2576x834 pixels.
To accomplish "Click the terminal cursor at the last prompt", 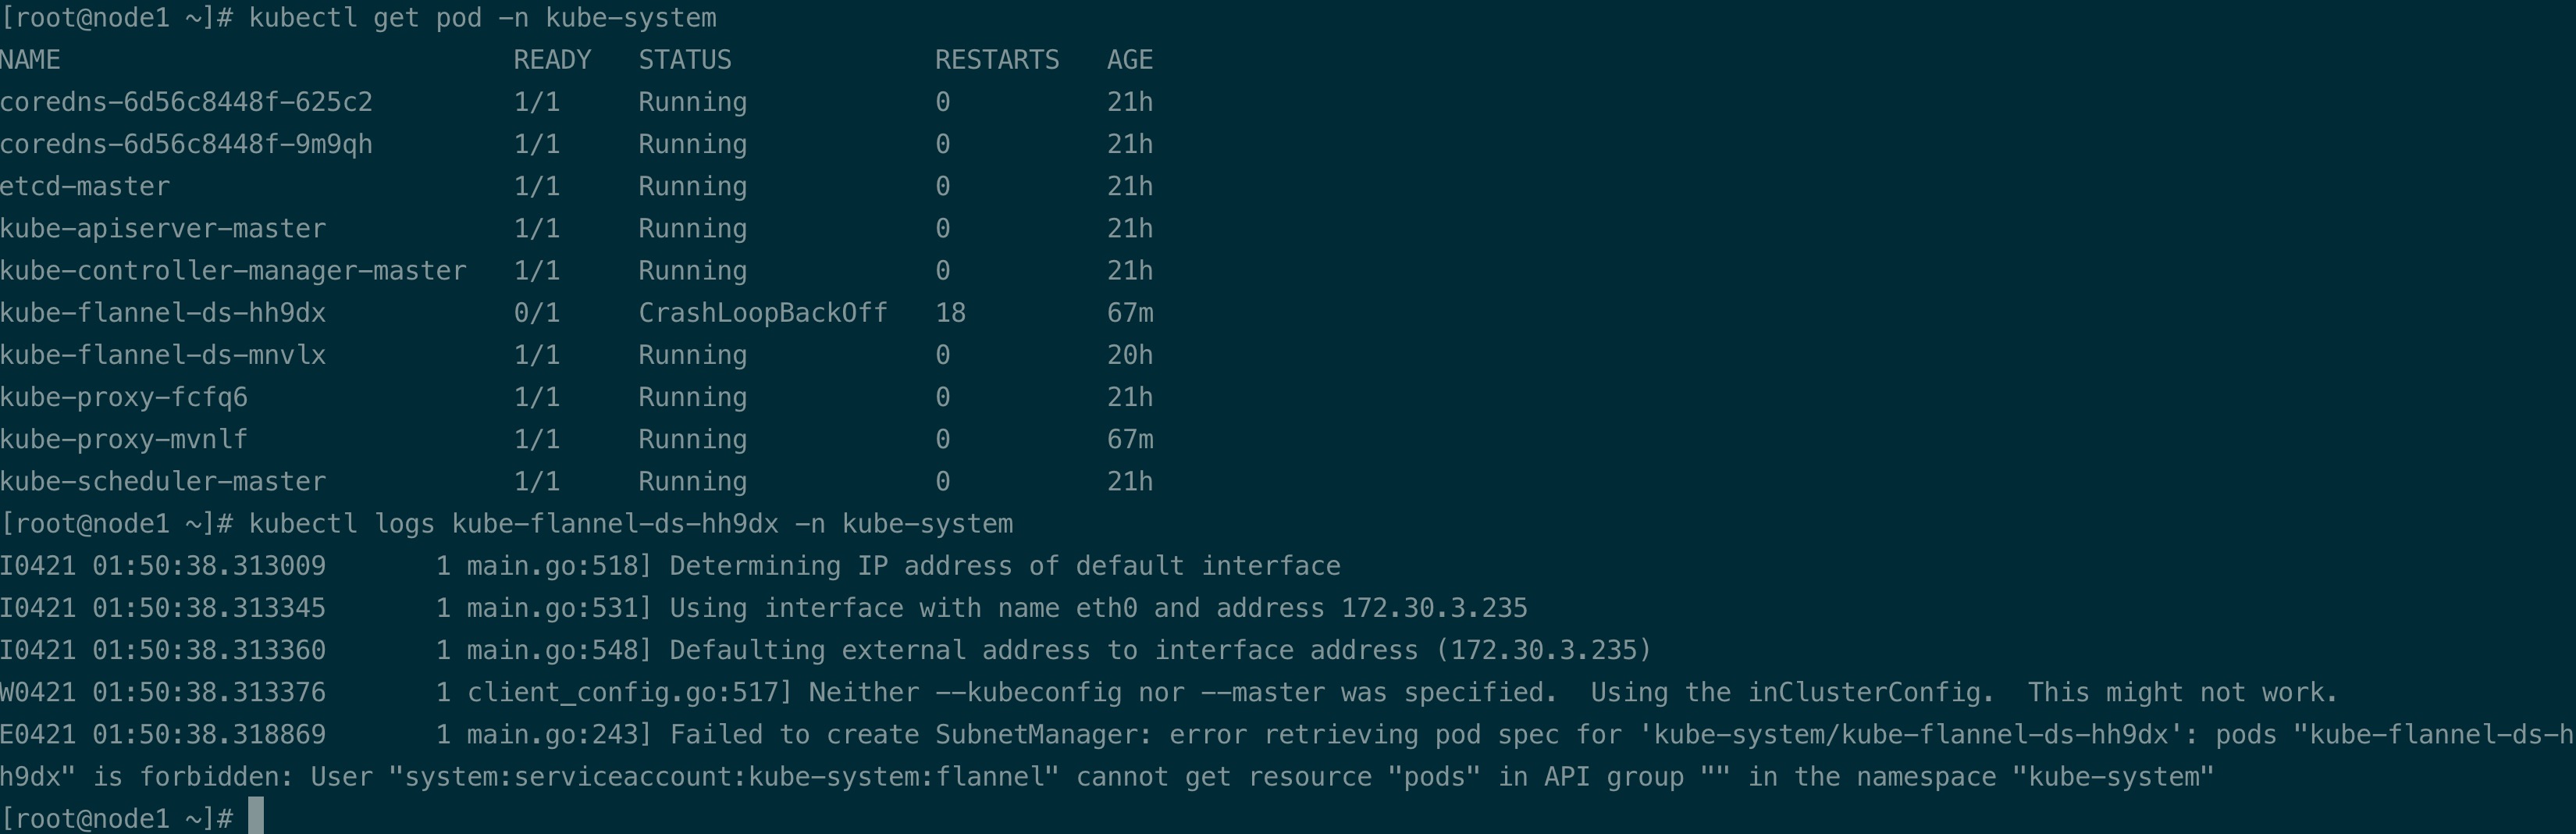I will (x=256, y=817).
